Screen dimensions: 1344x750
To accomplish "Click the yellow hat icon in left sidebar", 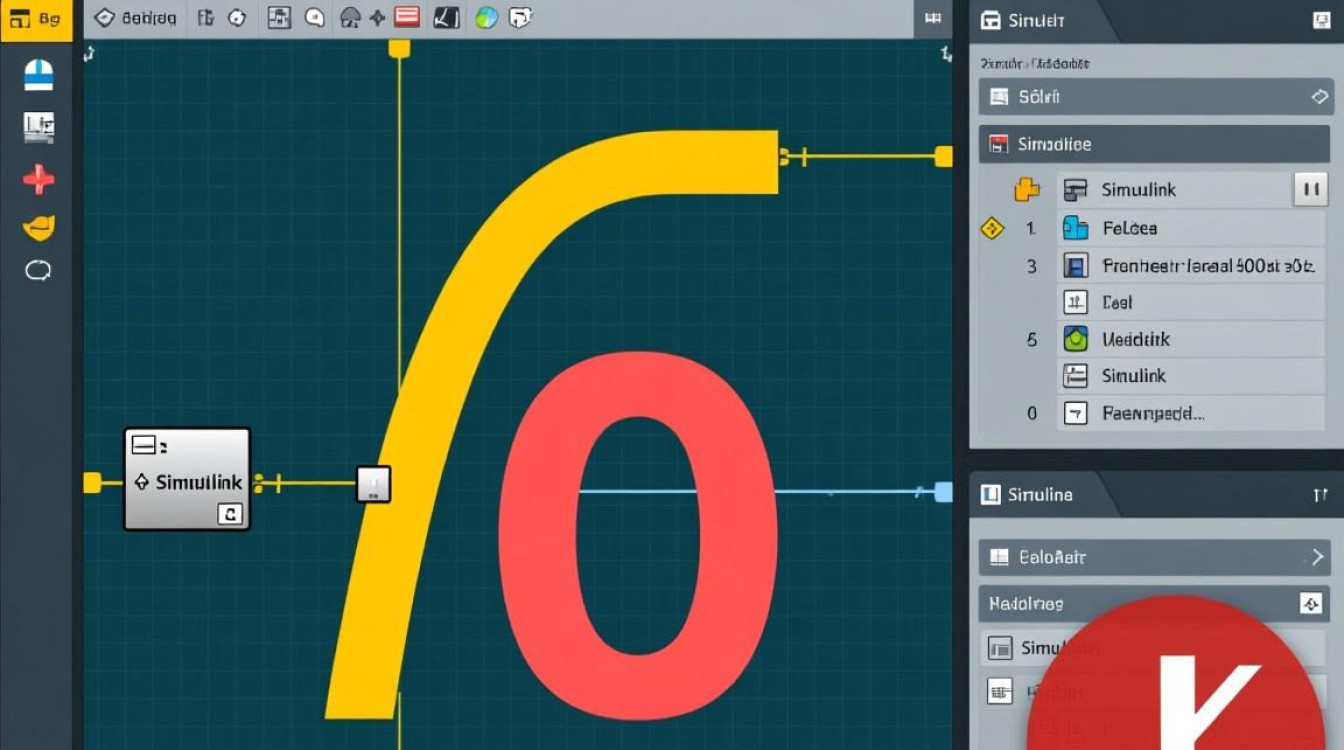I will [38, 228].
